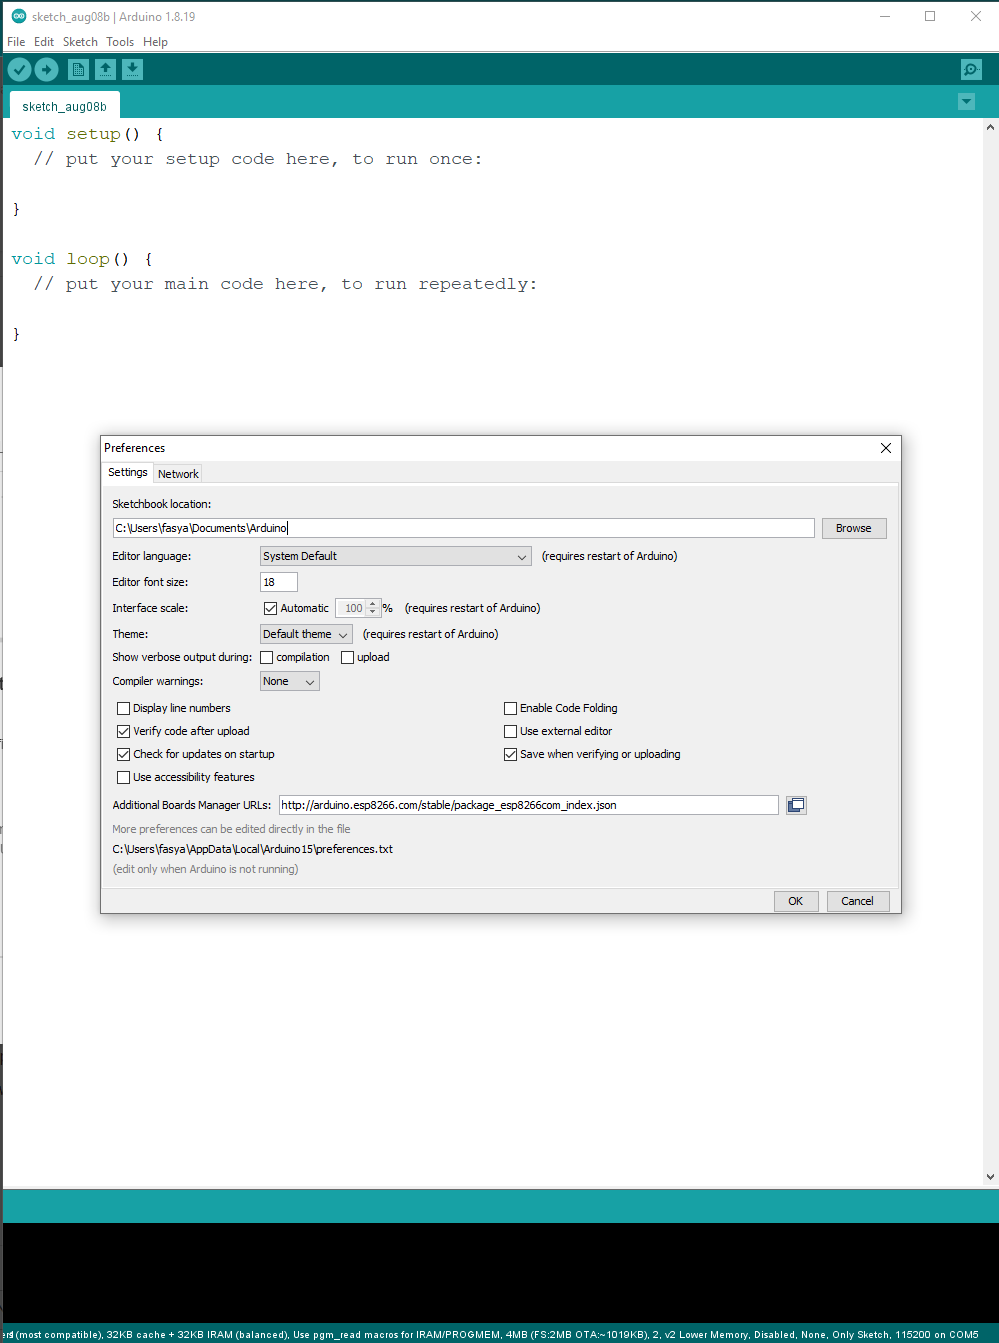Click the Open sketch up-arrow icon

105,69
